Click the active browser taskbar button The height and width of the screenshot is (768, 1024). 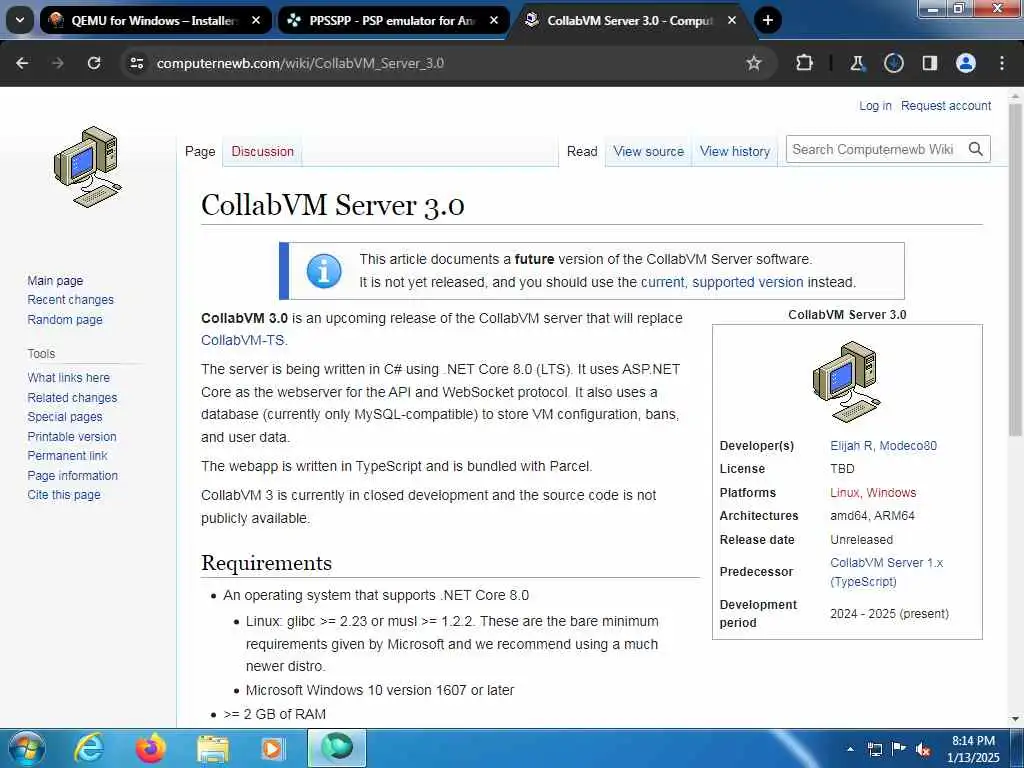tap(337, 748)
